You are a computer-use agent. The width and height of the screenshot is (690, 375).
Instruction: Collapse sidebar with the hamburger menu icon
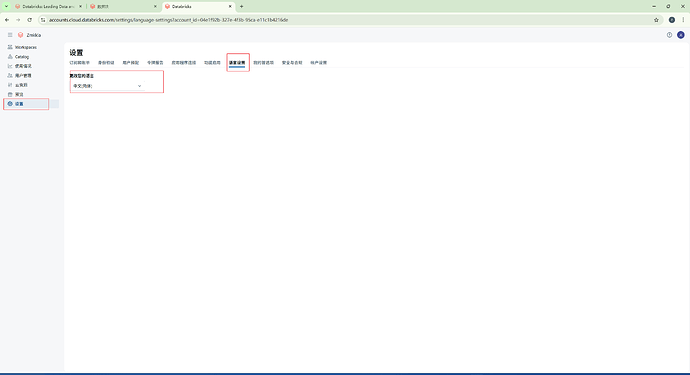pyautogui.click(x=10, y=35)
